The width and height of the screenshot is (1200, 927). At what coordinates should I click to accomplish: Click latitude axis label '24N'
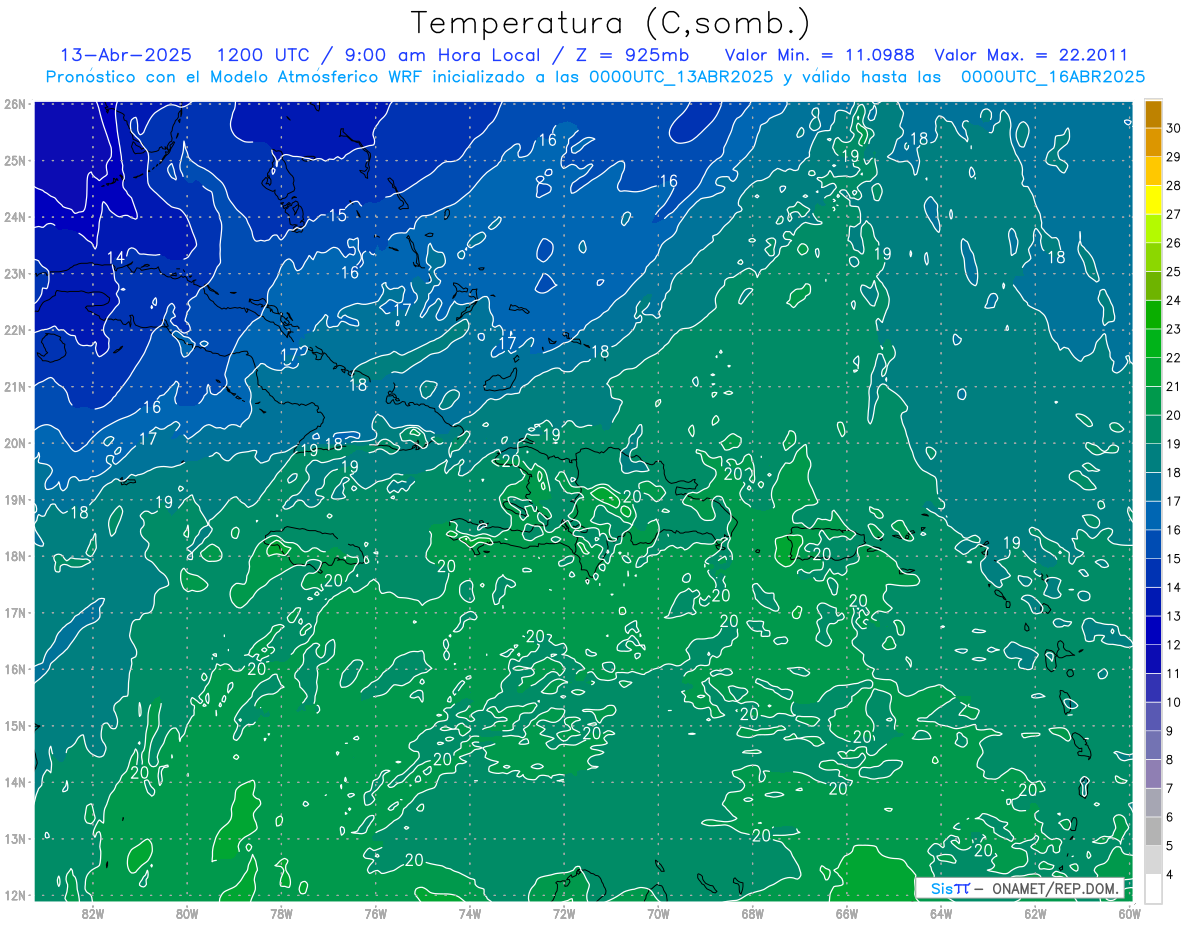(15, 217)
